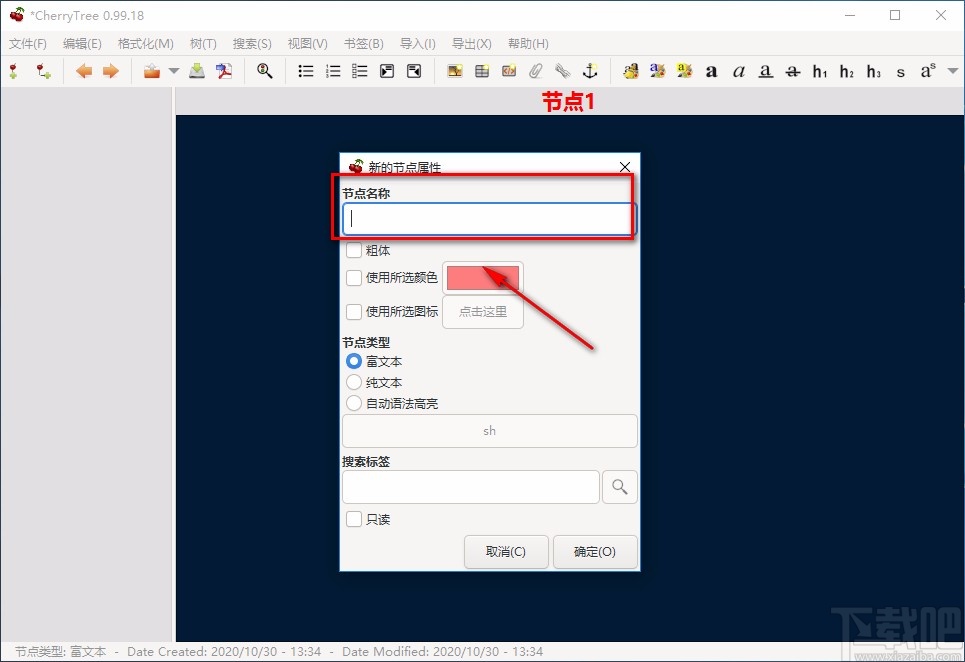Apply small text style icon

[901, 71]
